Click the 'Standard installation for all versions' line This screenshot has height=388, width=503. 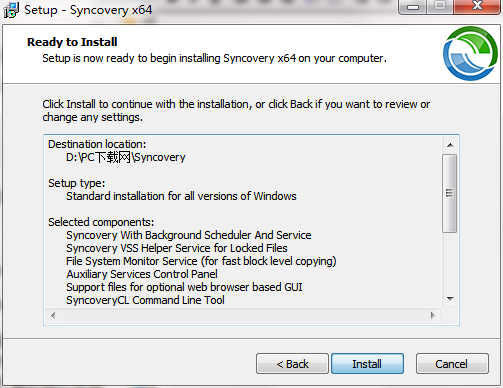tap(181, 196)
